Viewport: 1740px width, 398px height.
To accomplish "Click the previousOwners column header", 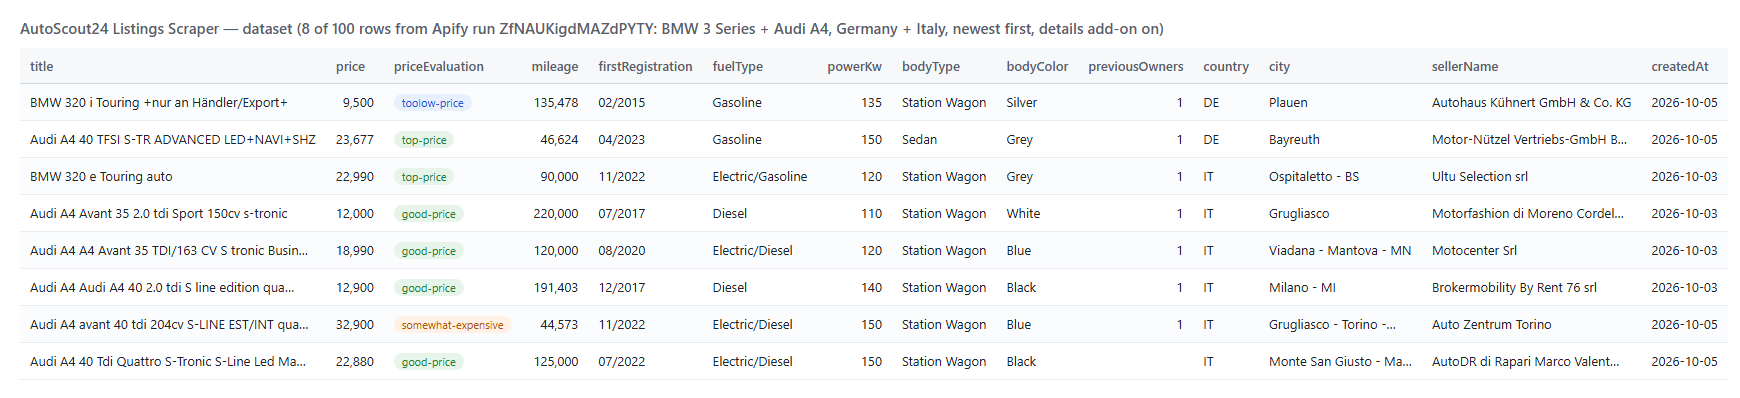I will (1136, 66).
